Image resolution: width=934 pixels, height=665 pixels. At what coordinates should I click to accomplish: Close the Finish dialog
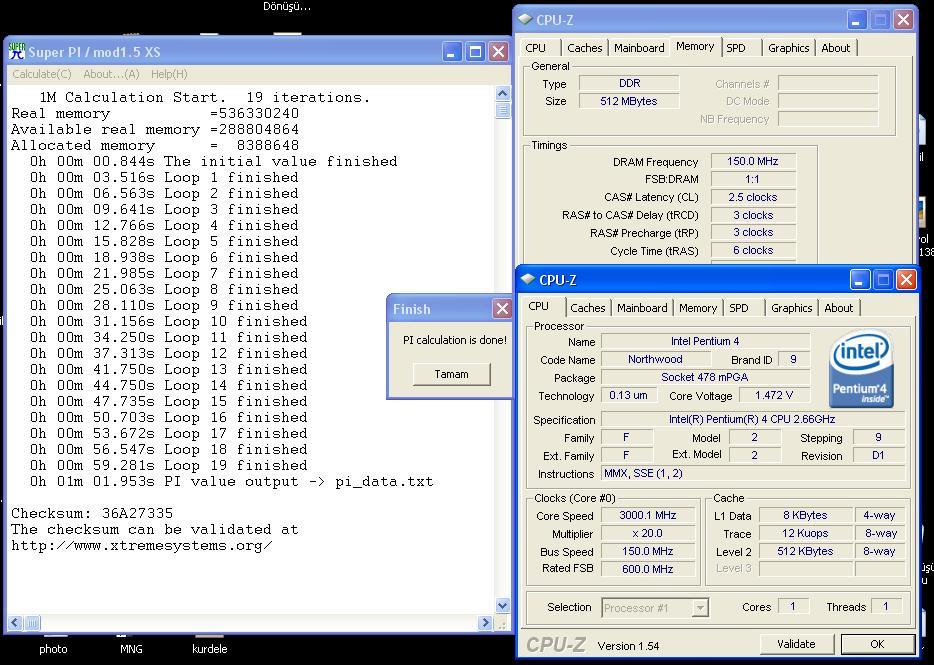502,308
